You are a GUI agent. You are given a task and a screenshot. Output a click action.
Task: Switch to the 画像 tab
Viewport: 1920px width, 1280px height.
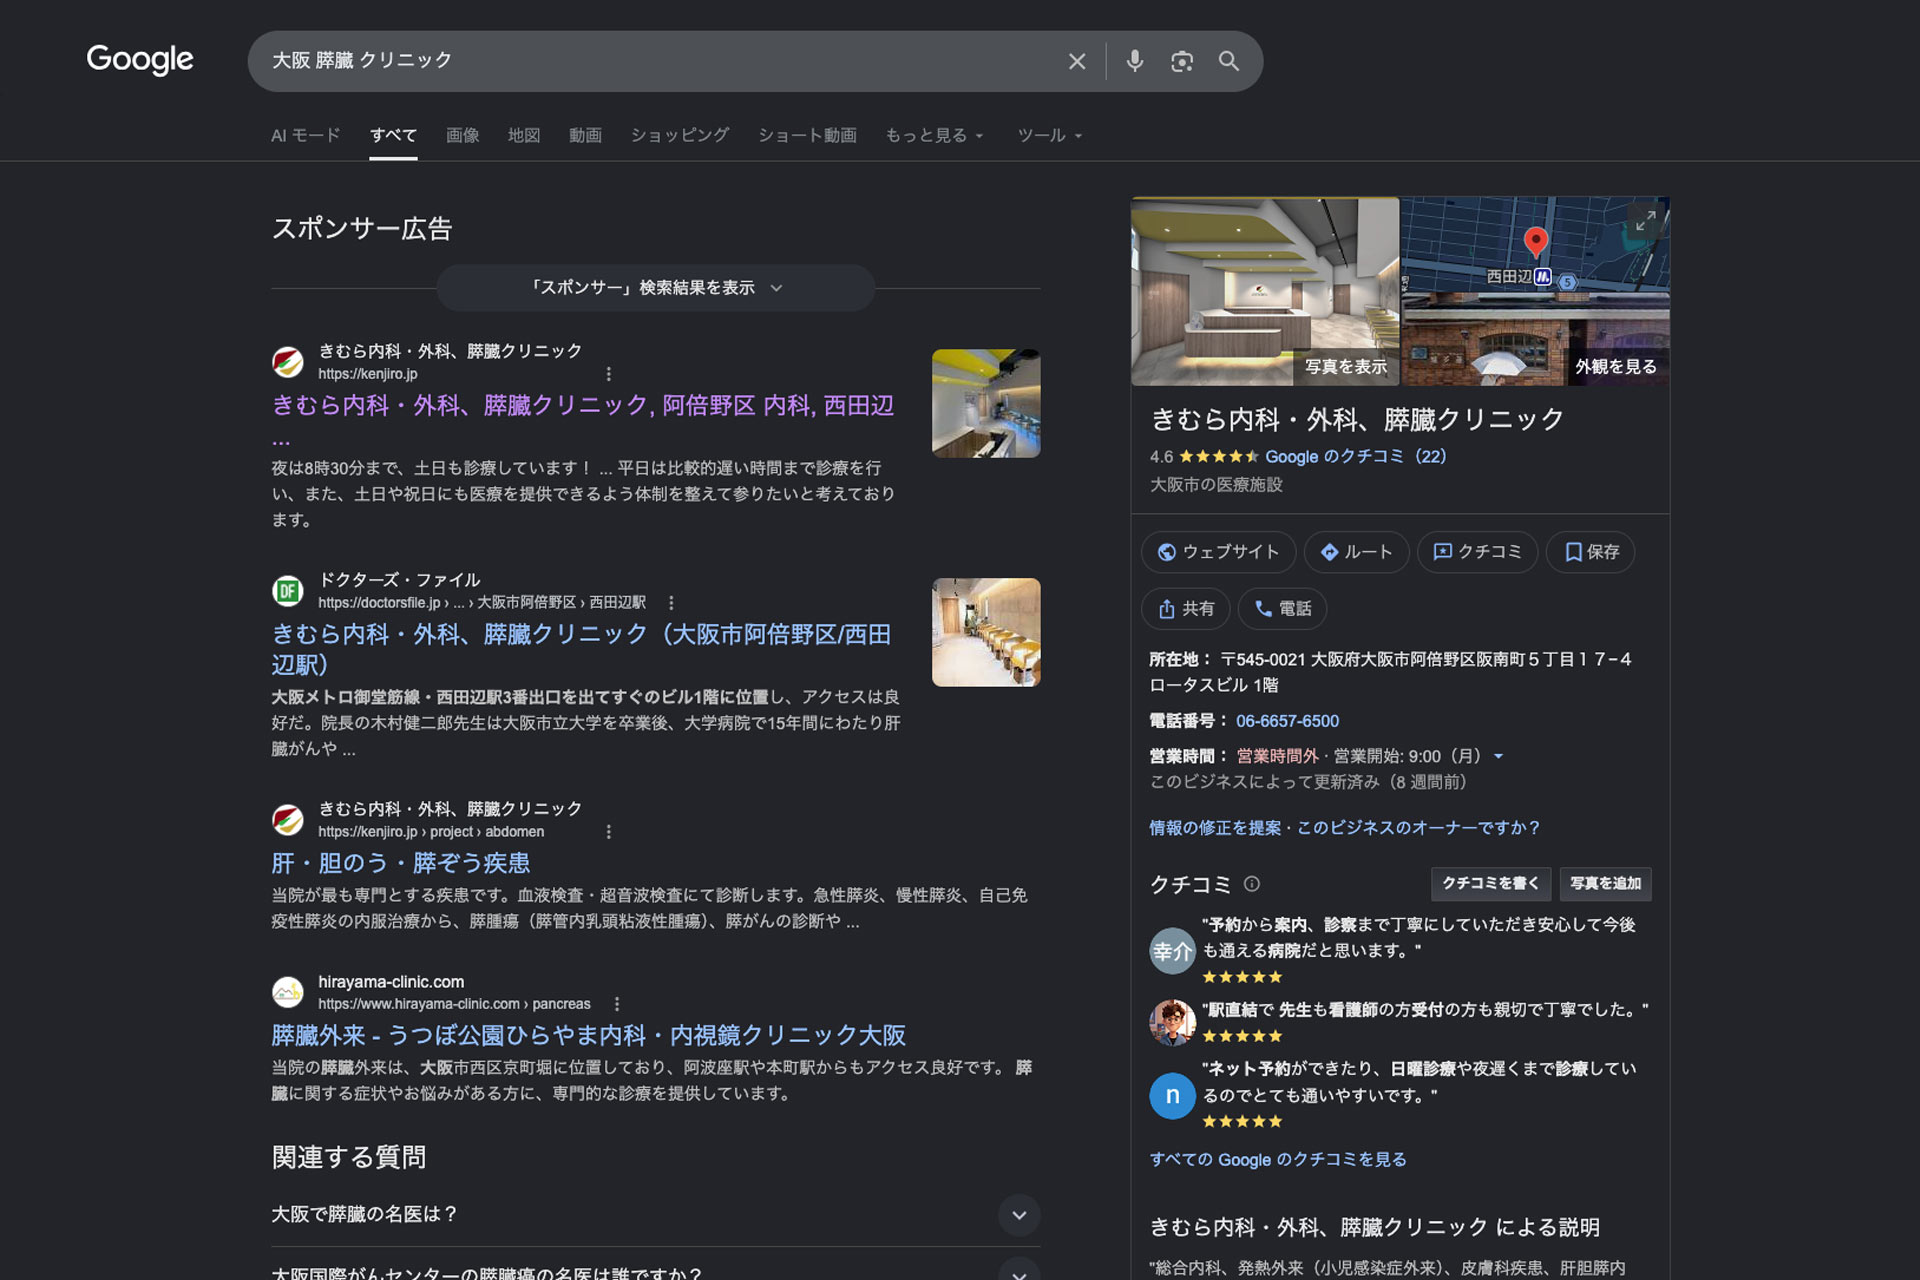point(462,135)
